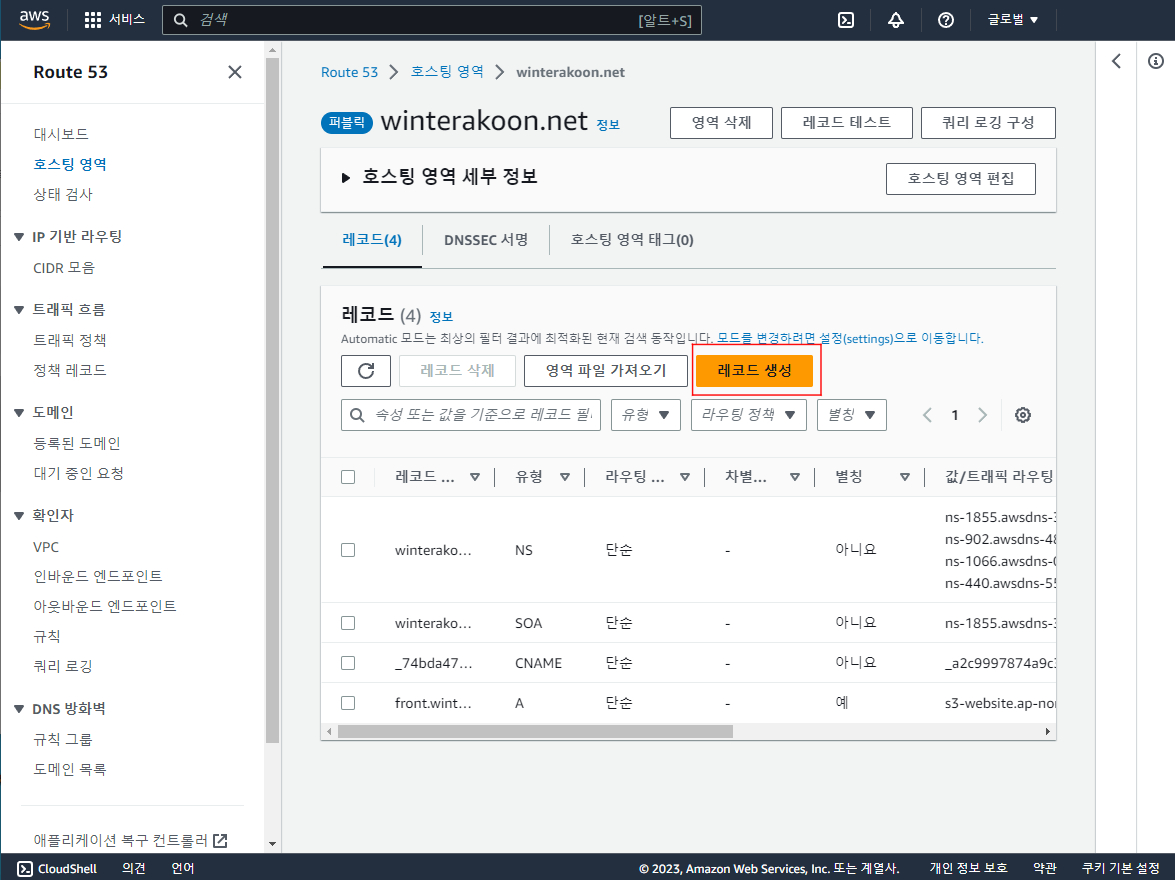Open the 유형 filter dropdown

click(646, 415)
